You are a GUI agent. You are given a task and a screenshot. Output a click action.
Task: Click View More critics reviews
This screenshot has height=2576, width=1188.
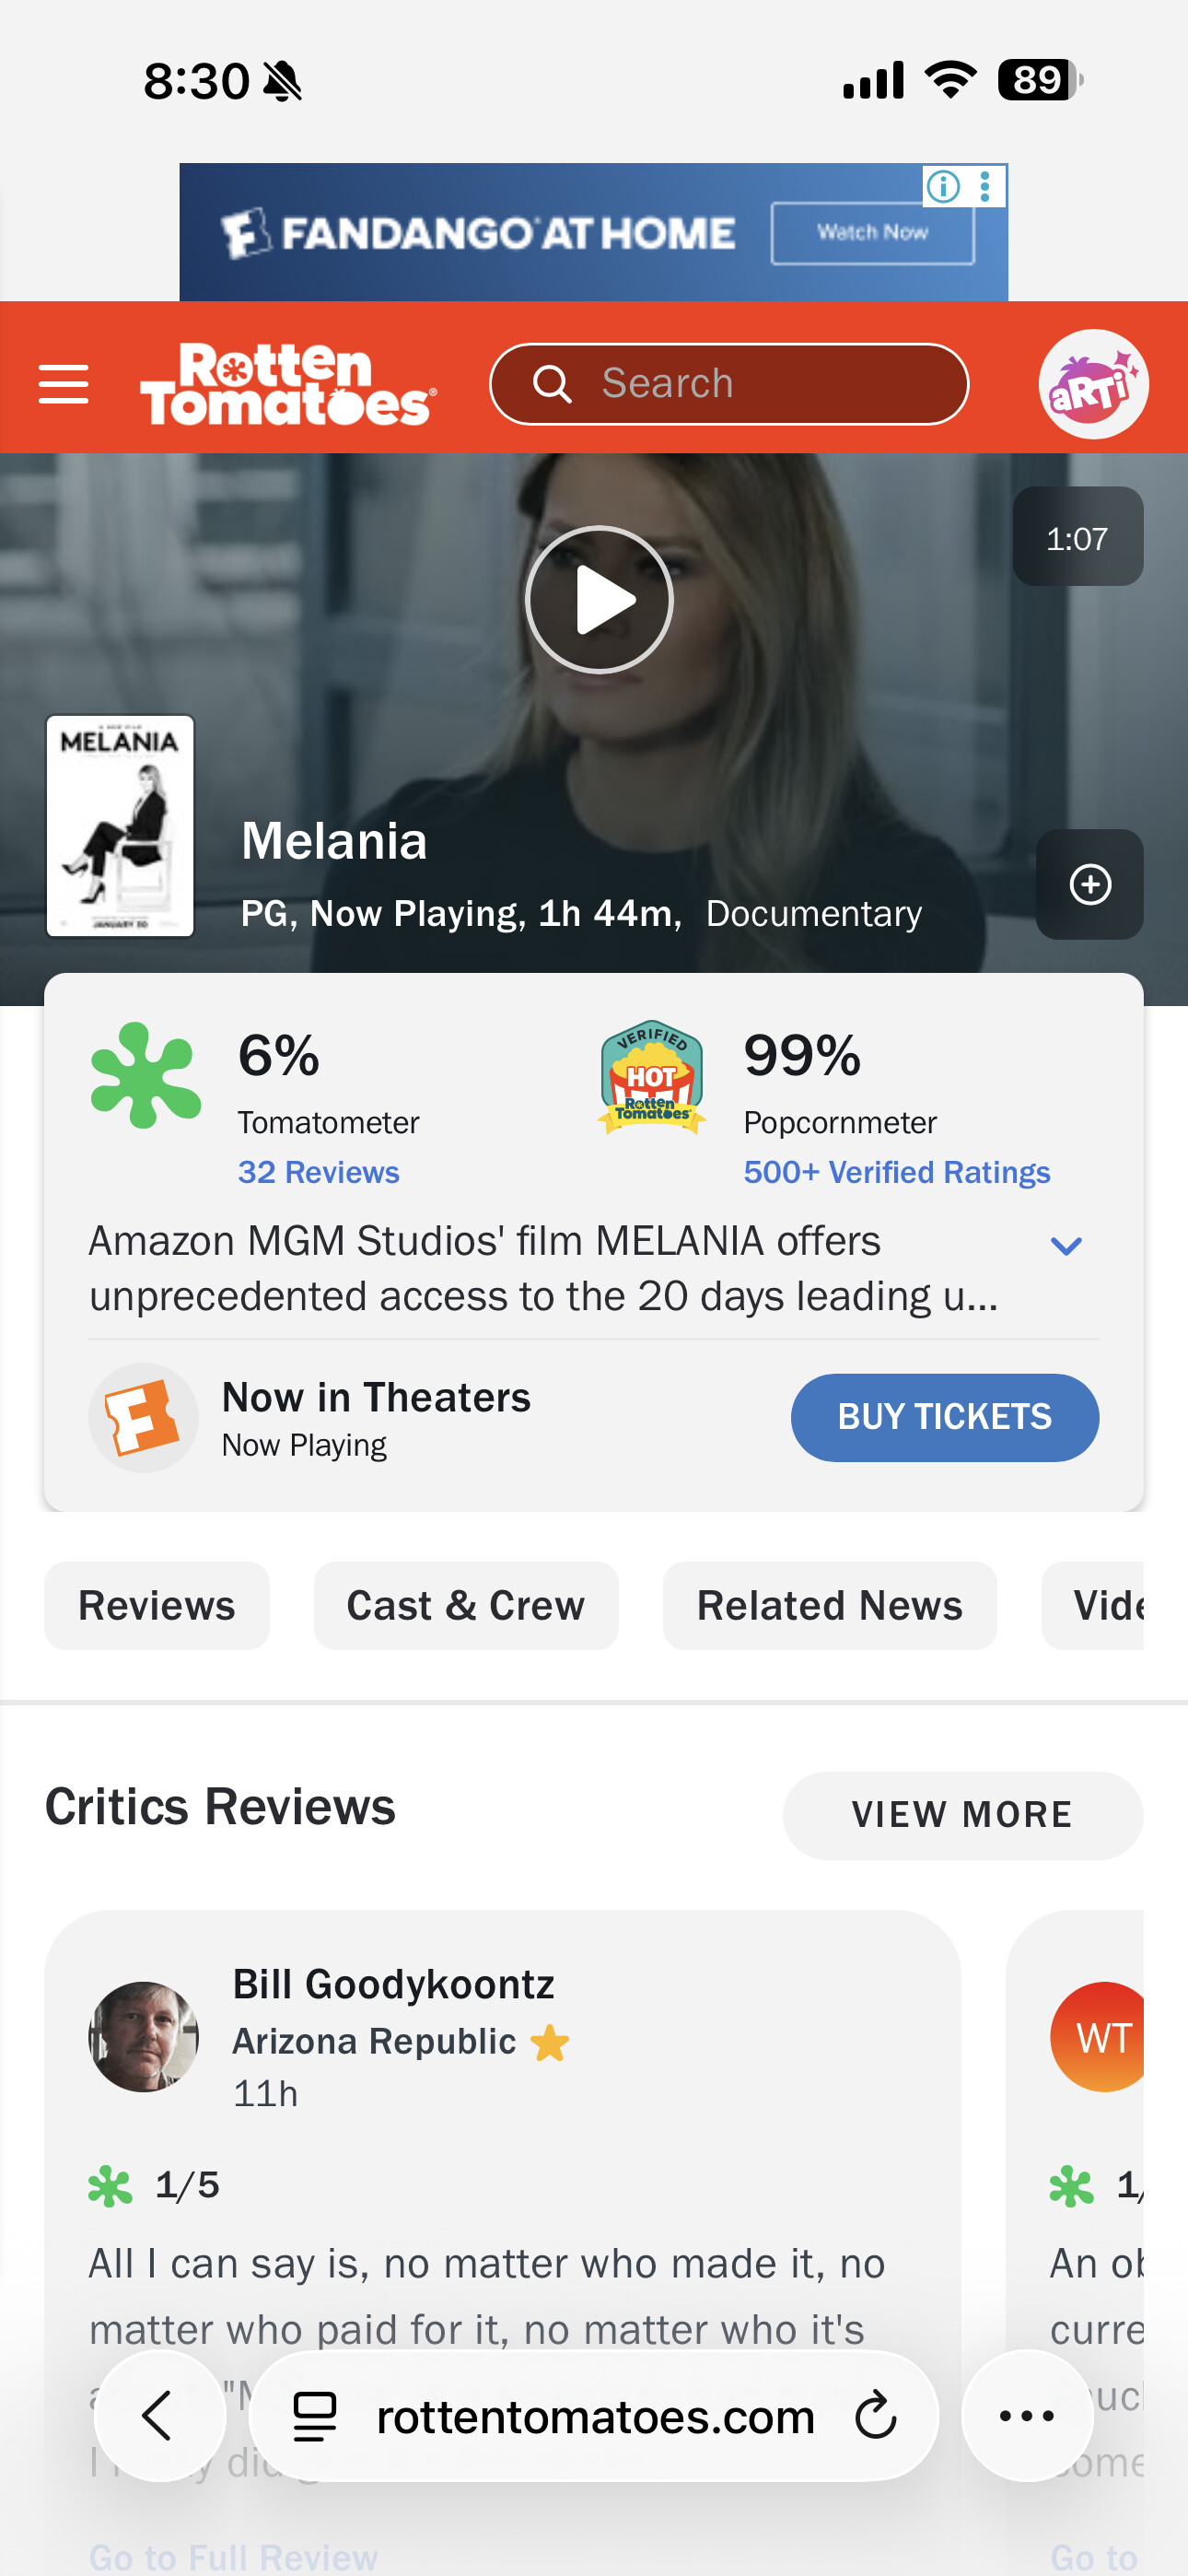point(962,1814)
